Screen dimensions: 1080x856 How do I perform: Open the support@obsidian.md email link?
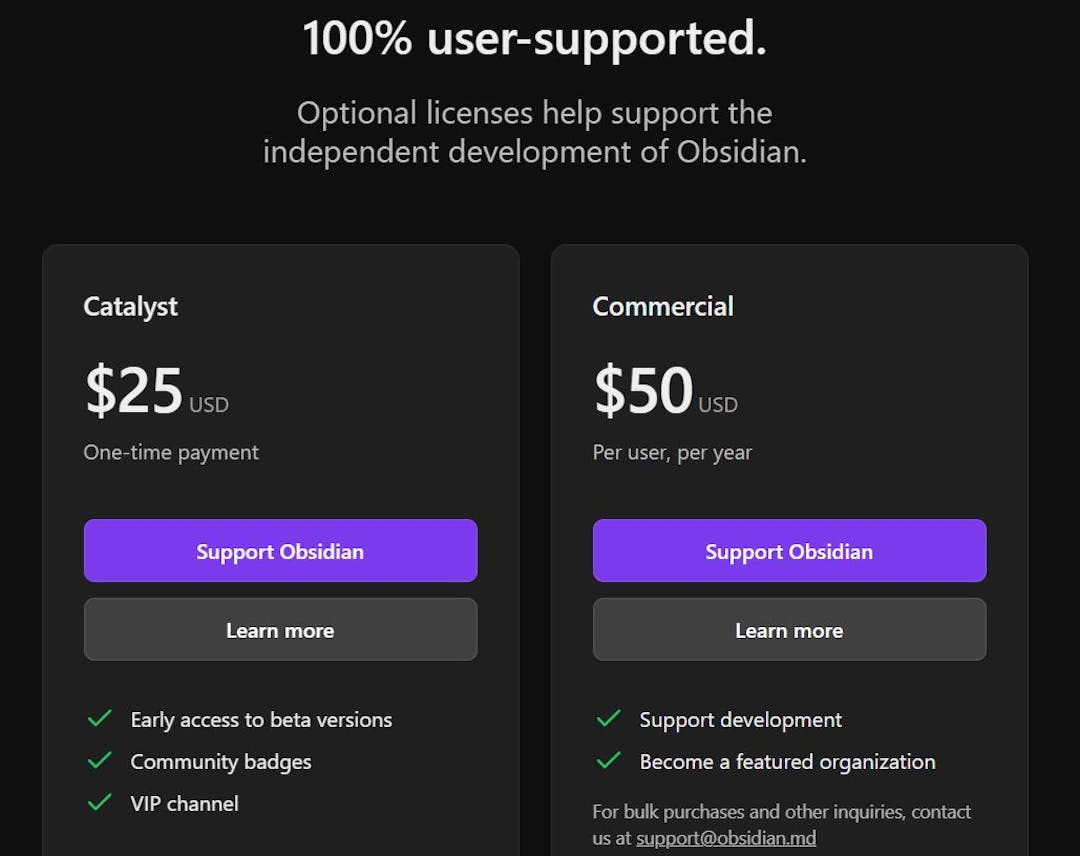pyautogui.click(x=726, y=838)
